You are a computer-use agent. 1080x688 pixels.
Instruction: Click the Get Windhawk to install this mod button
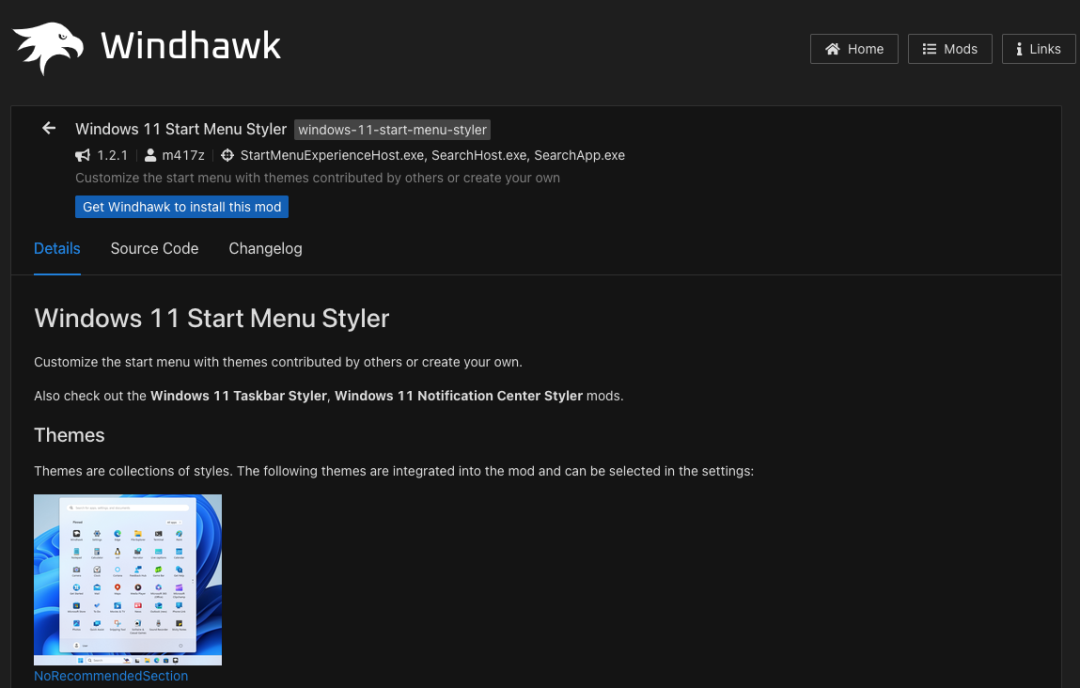click(x=181, y=207)
